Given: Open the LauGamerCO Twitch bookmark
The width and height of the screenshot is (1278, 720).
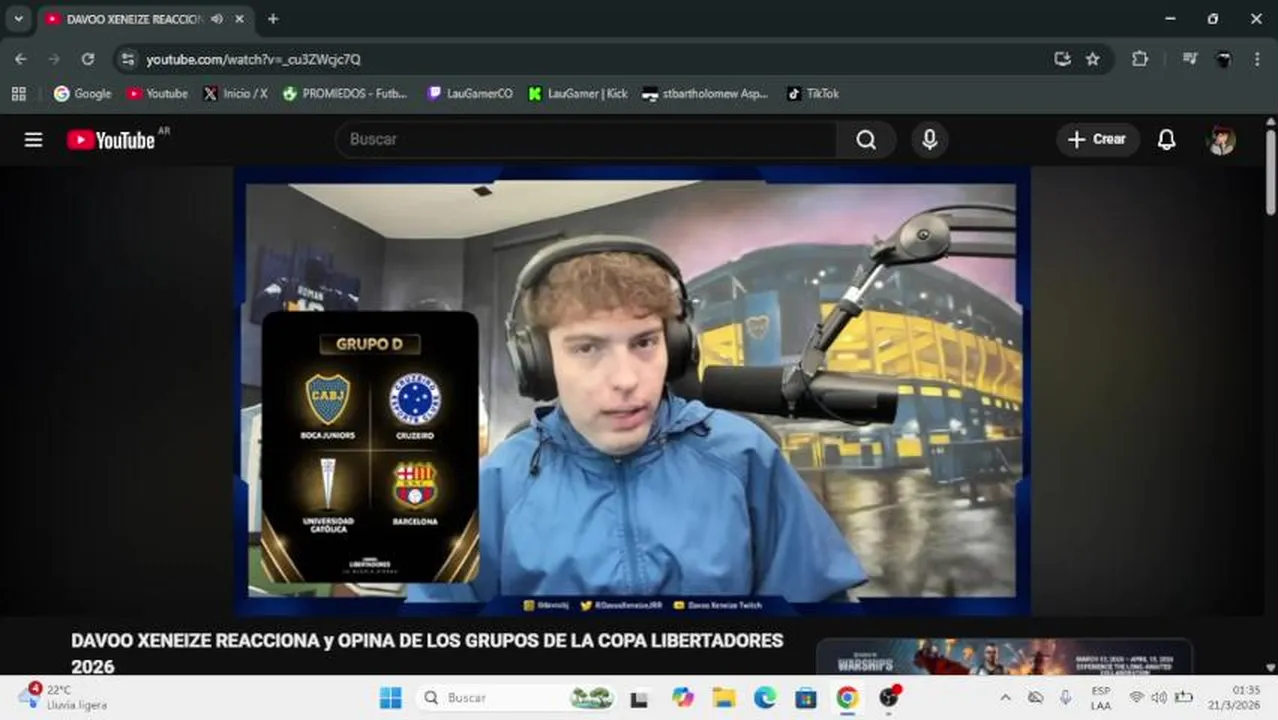Looking at the screenshot, I should click(x=470, y=93).
